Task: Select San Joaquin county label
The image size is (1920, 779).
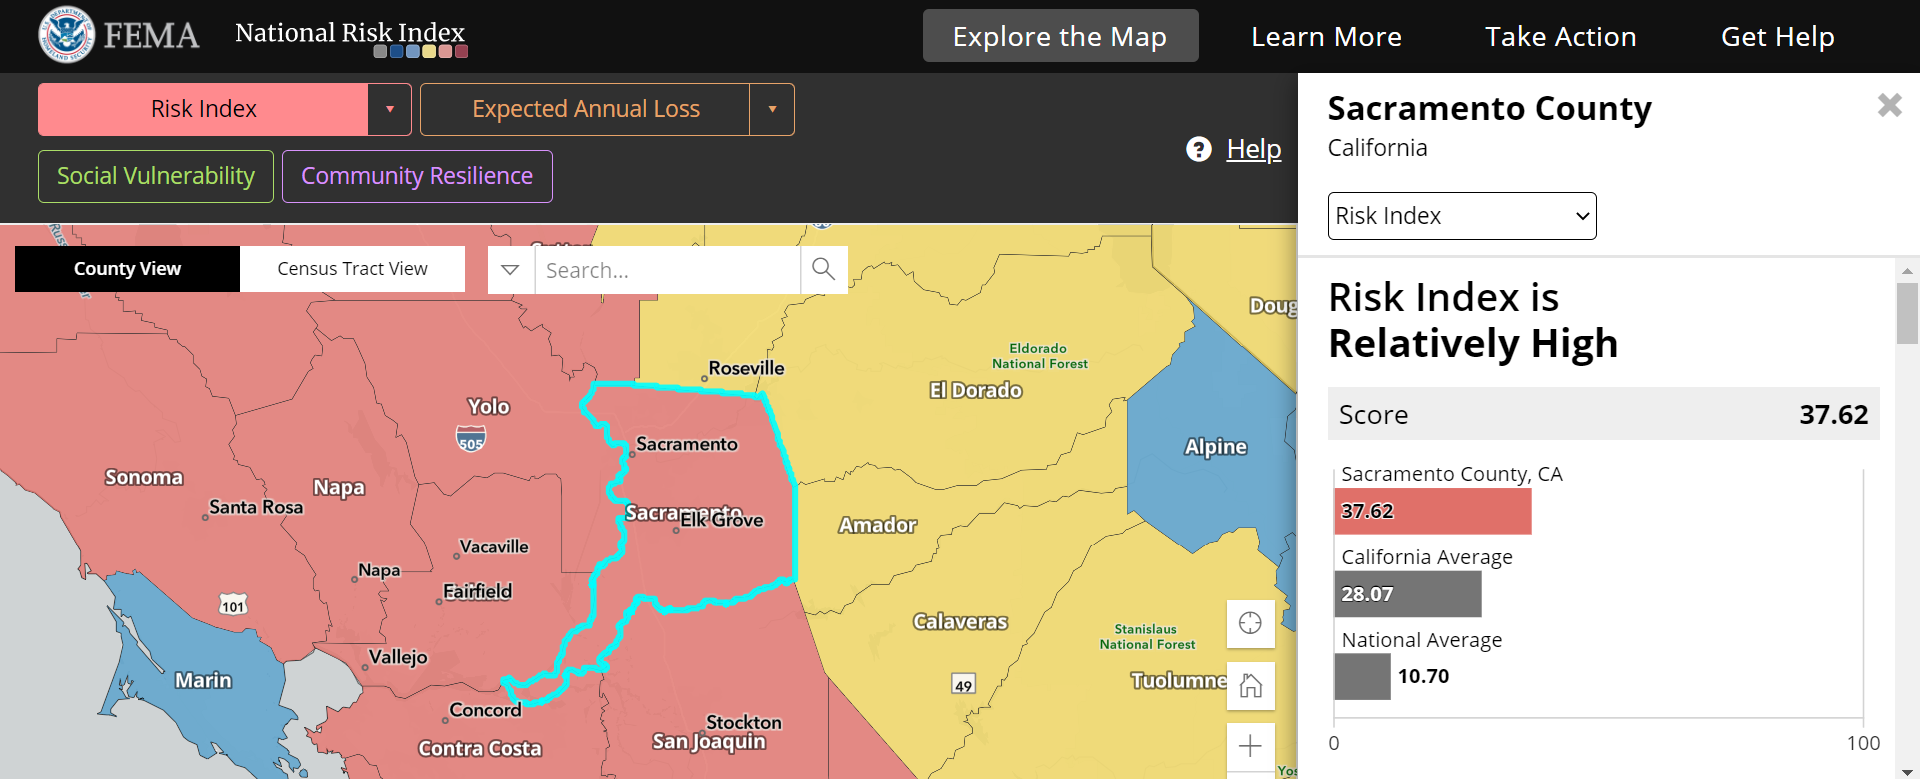Action: coord(708,742)
